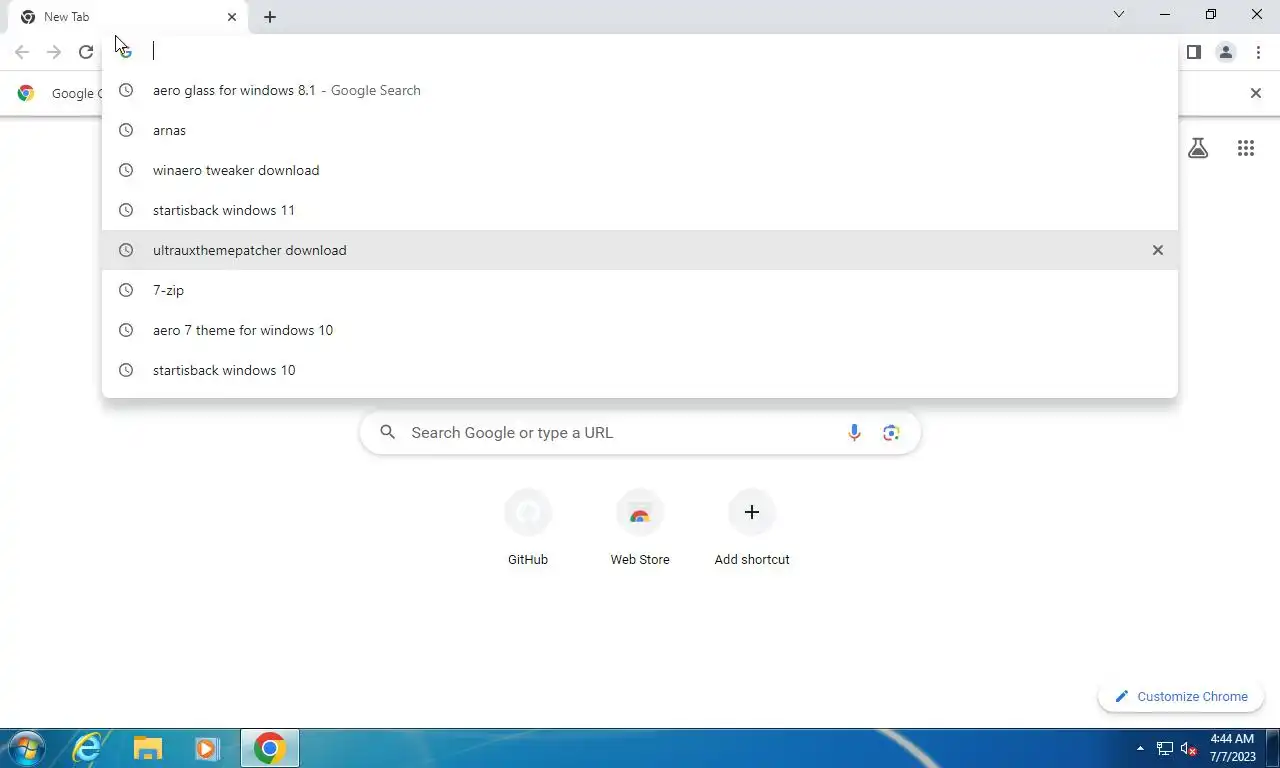Click the magnifier icon in the search box
The height and width of the screenshot is (768, 1280).
tap(388, 433)
